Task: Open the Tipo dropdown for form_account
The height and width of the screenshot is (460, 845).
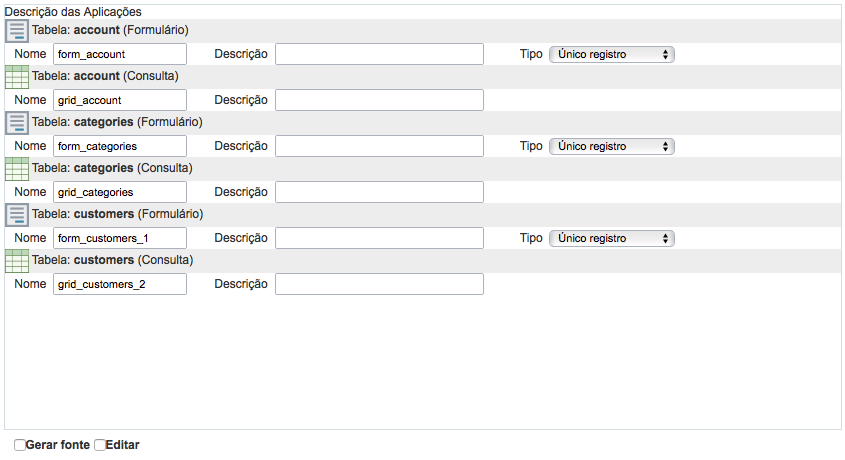Action: (612, 54)
